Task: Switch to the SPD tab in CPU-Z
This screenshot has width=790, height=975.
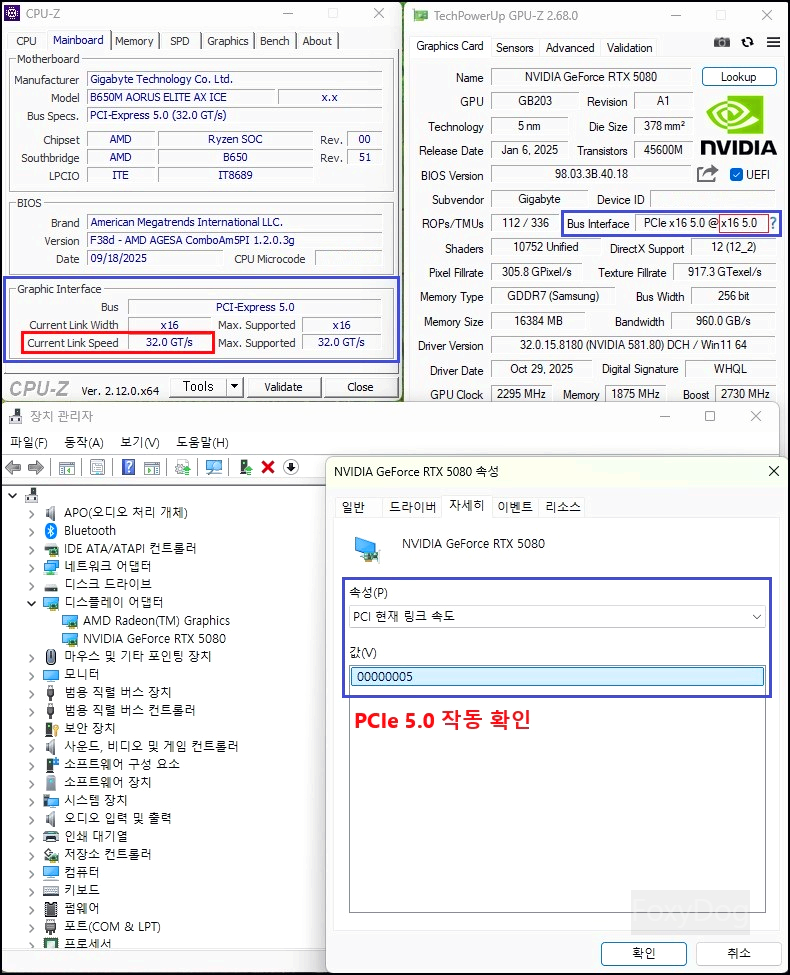Action: (x=180, y=41)
